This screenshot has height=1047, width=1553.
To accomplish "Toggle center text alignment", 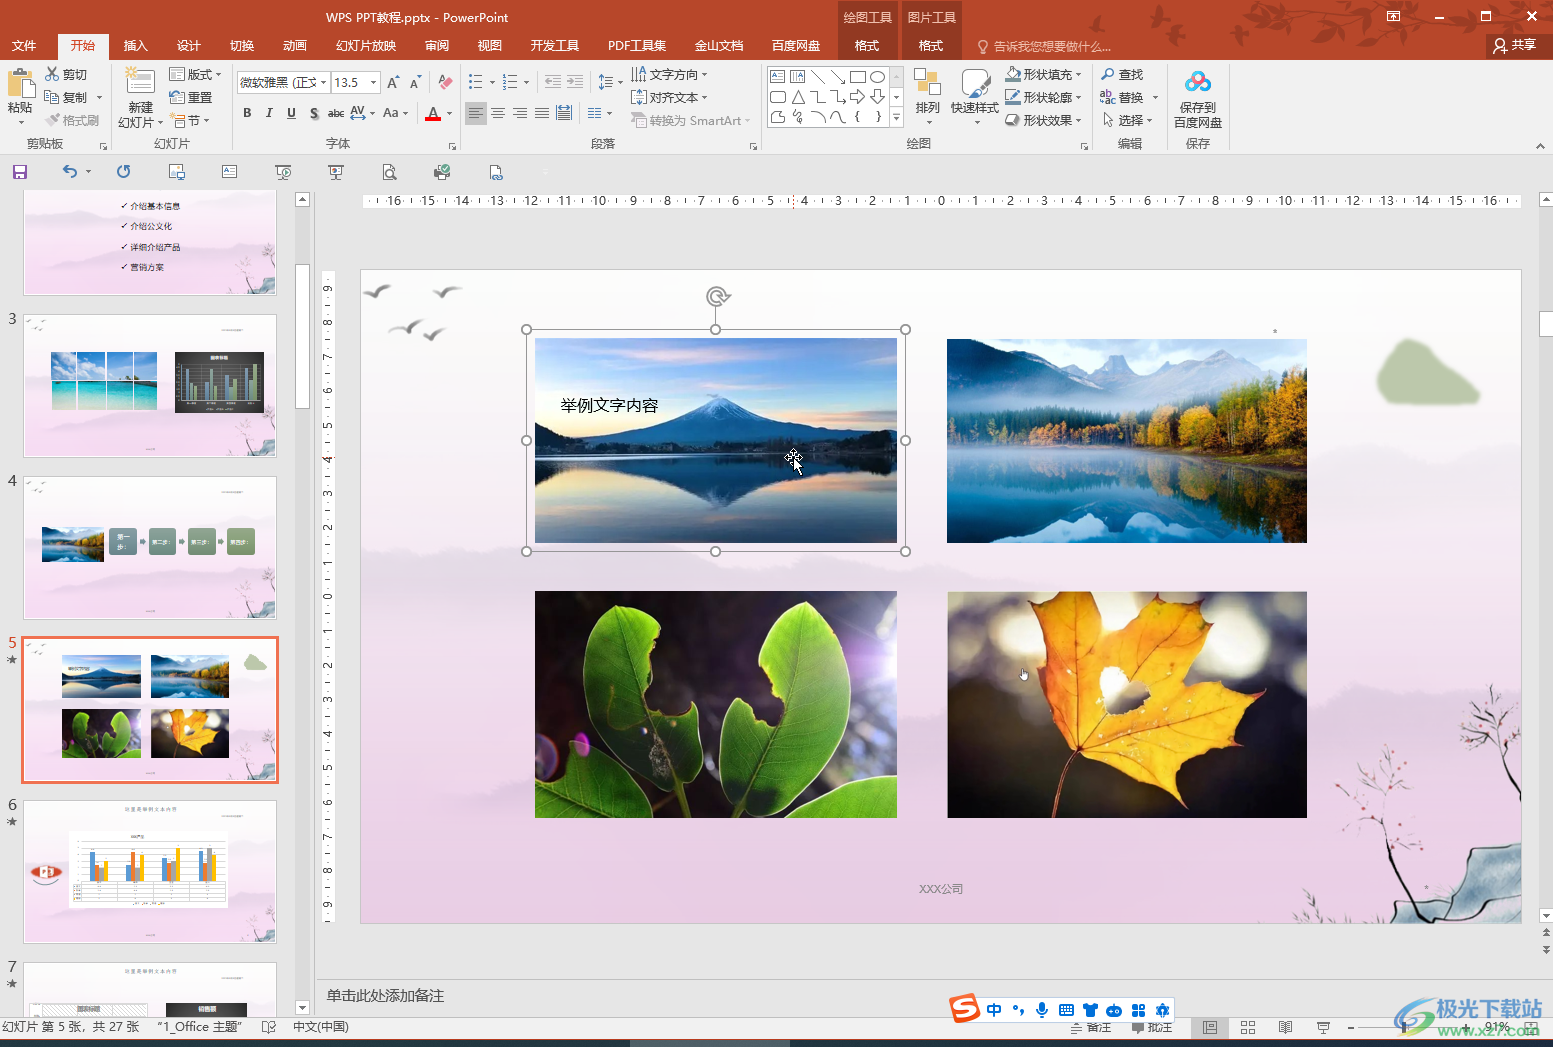I will (x=498, y=113).
